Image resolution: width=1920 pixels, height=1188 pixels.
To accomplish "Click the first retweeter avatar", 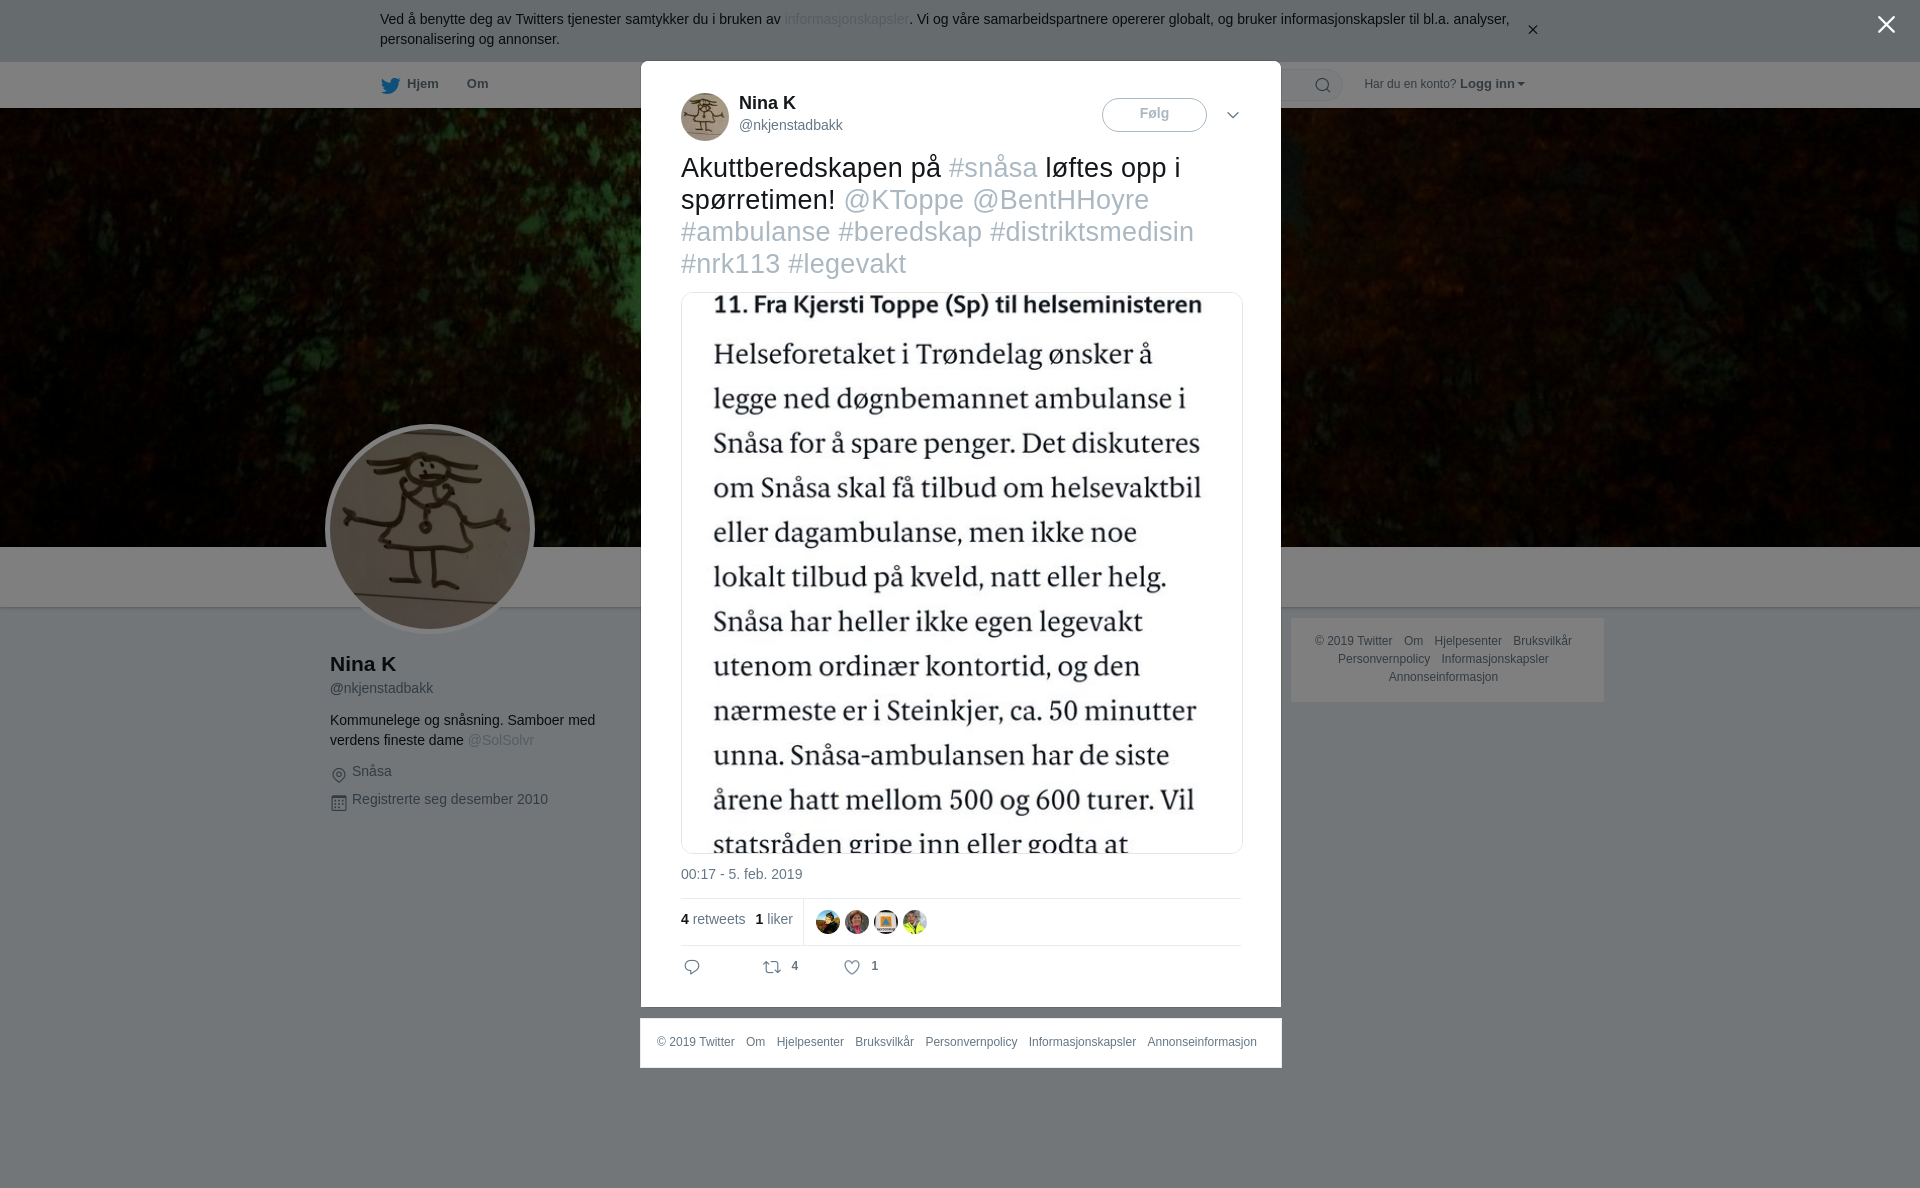I will [x=828, y=922].
